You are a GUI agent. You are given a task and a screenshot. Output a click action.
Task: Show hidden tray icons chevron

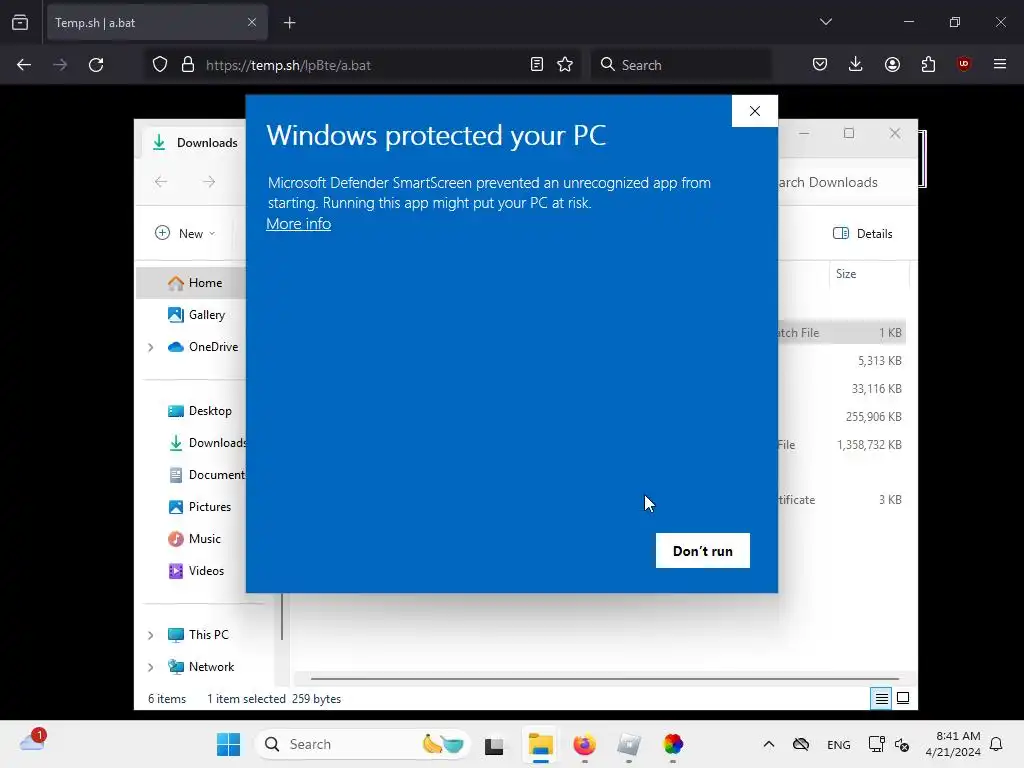pos(769,744)
